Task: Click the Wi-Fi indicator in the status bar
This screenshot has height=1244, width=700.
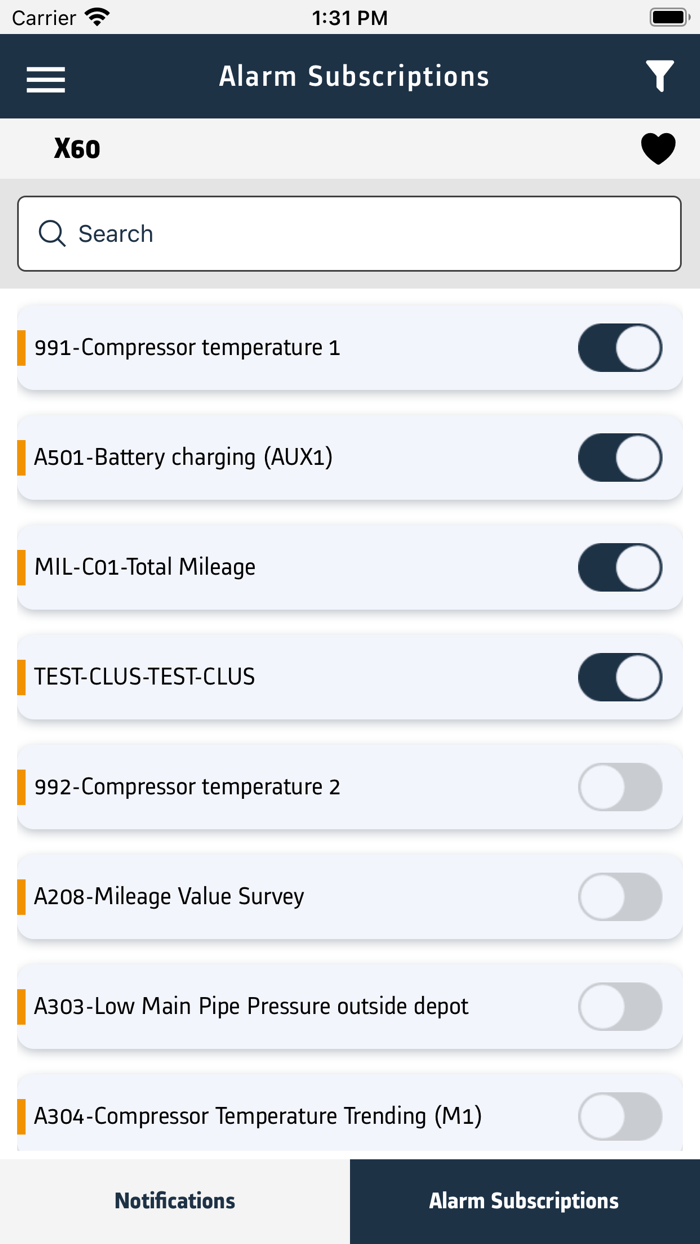Action: (97, 16)
